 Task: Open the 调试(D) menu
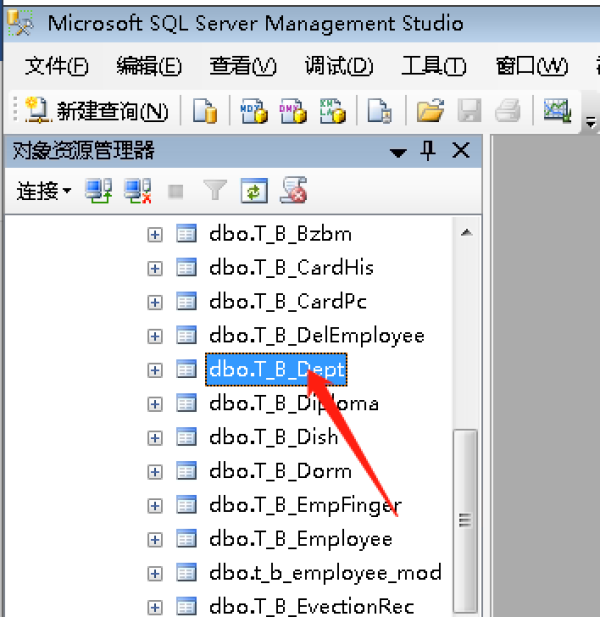click(x=339, y=66)
